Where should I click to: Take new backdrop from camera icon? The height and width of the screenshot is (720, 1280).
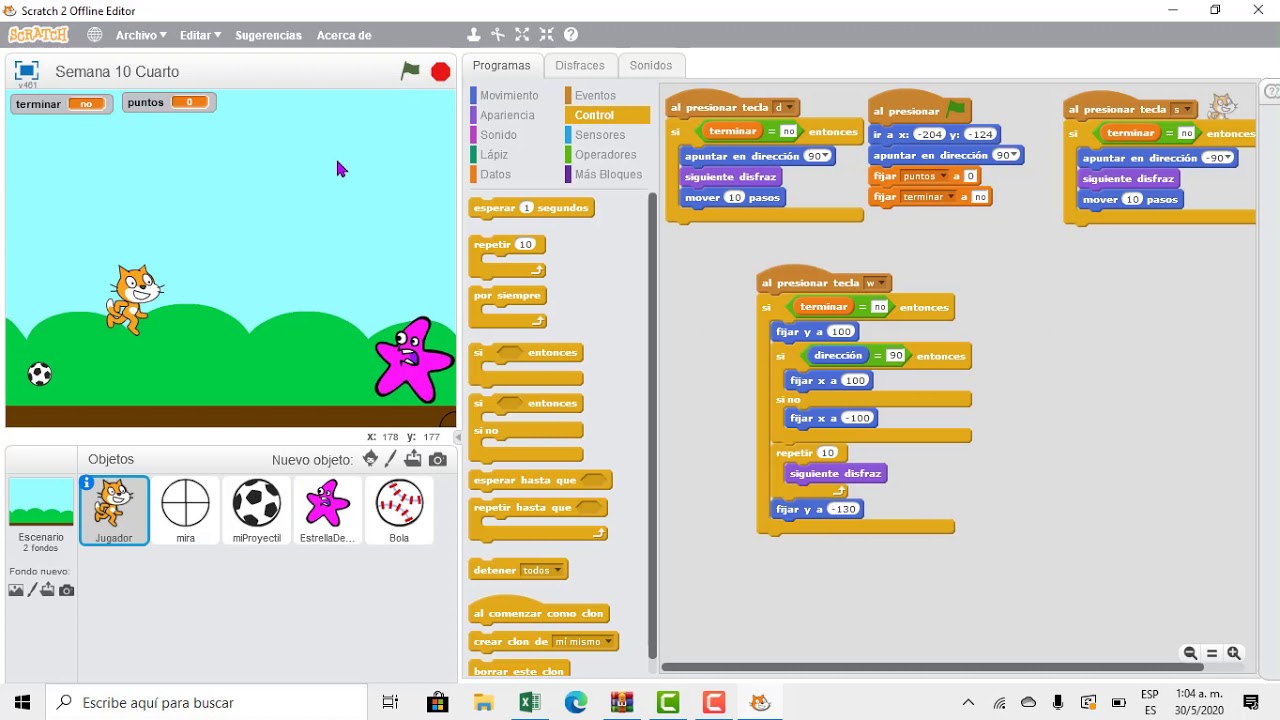(67, 590)
